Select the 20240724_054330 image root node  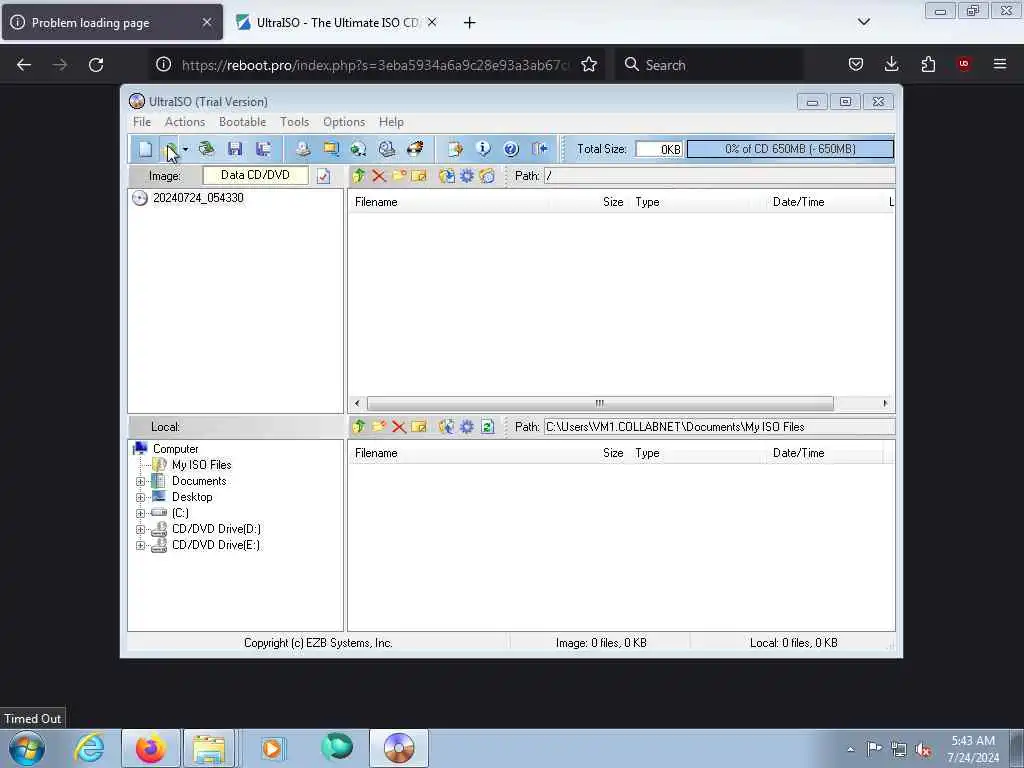(x=198, y=198)
